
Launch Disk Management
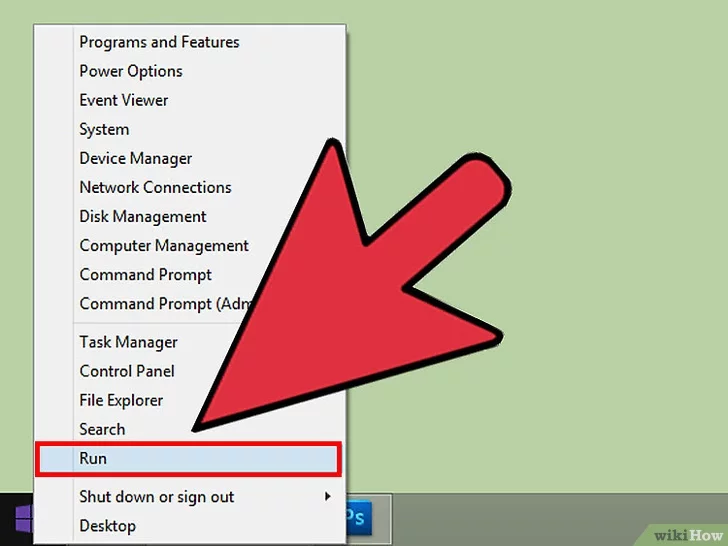tap(143, 217)
